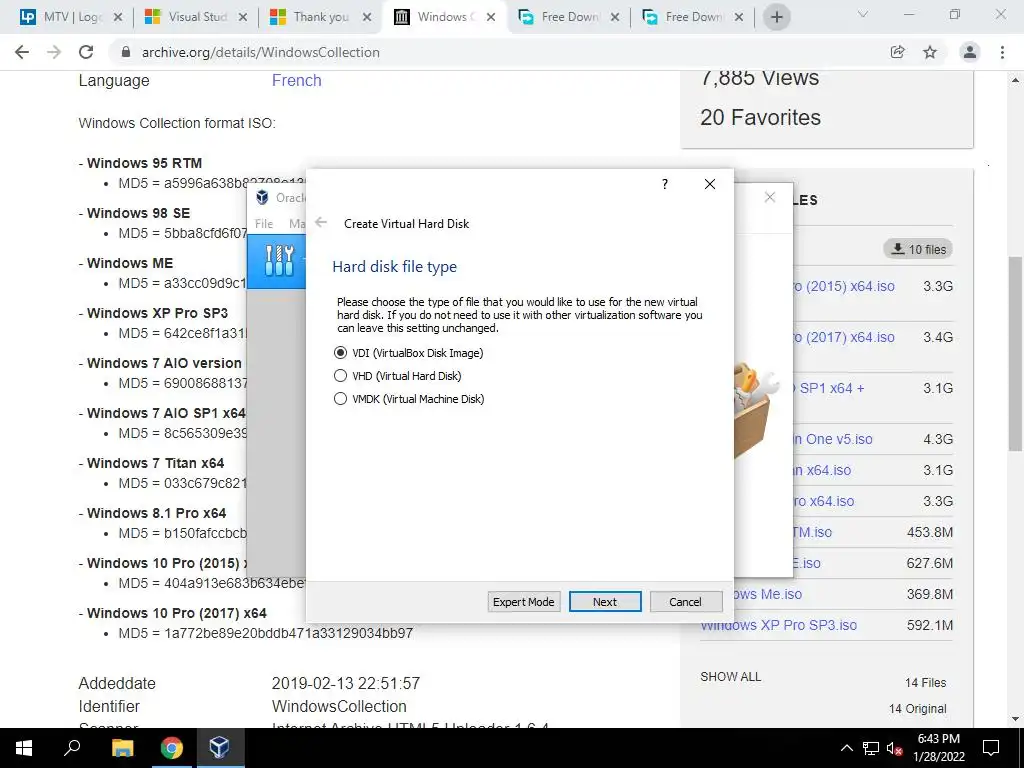
Task: Close the MTV | Logo tab
Action: 118,17
